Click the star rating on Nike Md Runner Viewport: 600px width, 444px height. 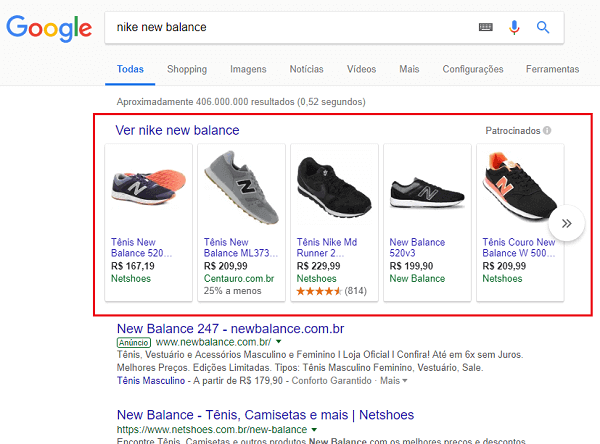(319, 291)
